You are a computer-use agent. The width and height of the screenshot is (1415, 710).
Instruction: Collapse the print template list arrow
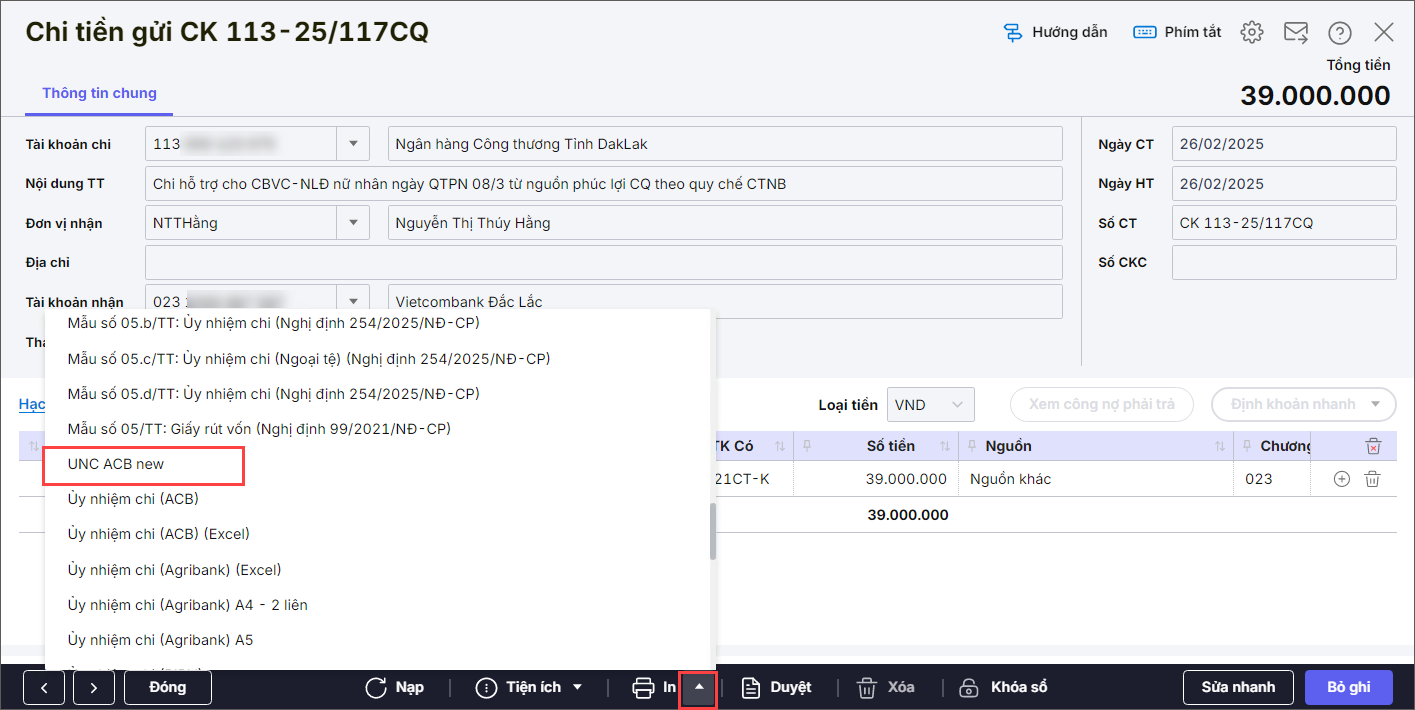(698, 688)
